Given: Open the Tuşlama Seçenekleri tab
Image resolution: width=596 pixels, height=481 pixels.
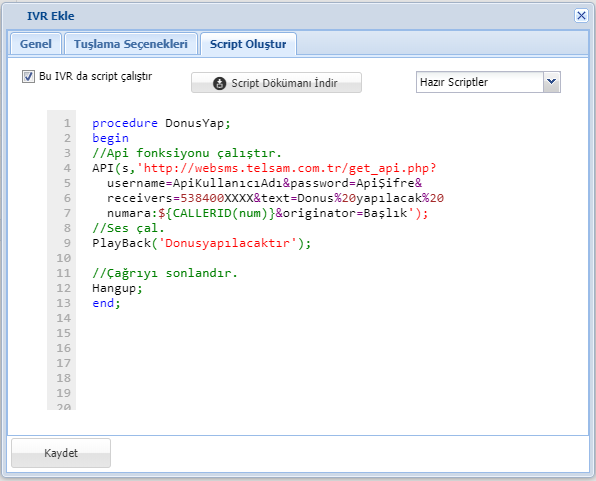Looking at the screenshot, I should 131,44.
